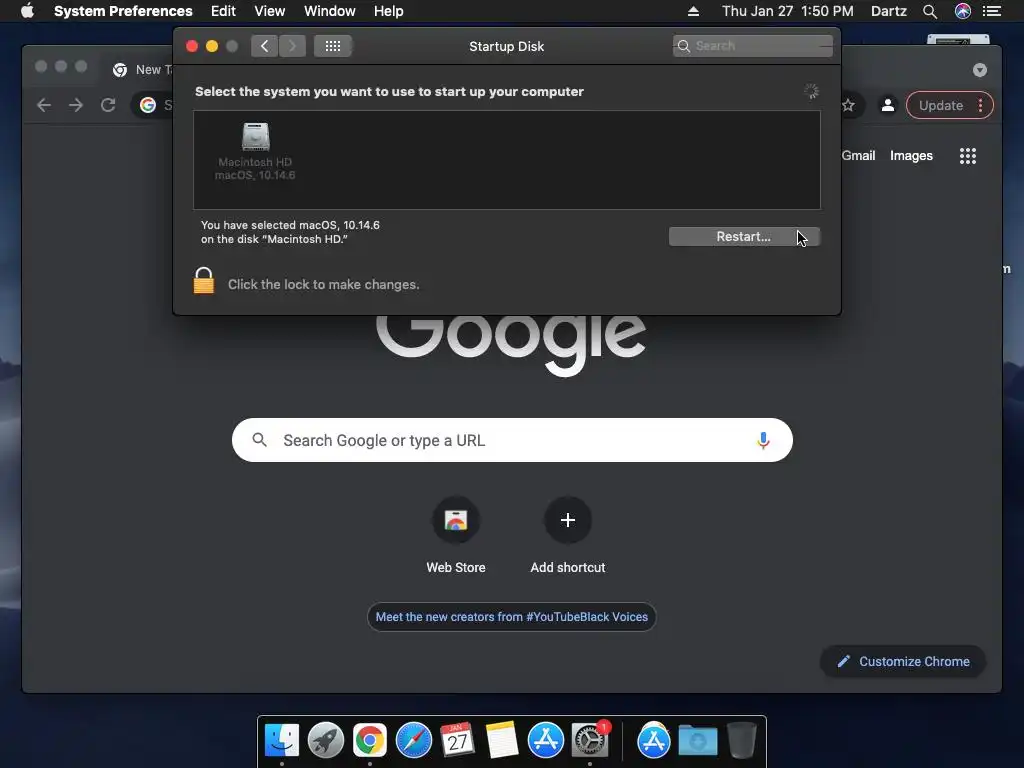Go back in System Preferences

(x=264, y=46)
